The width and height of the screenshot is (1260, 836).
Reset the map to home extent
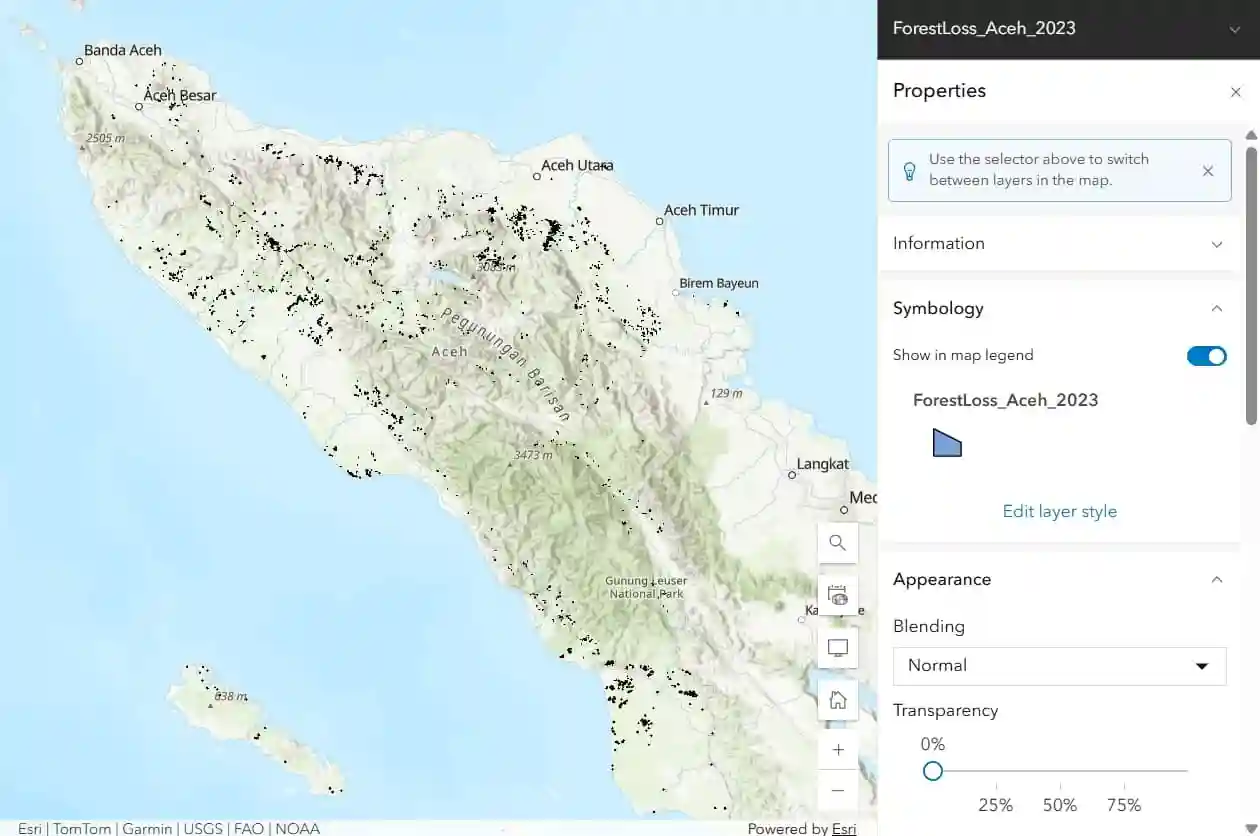837,699
